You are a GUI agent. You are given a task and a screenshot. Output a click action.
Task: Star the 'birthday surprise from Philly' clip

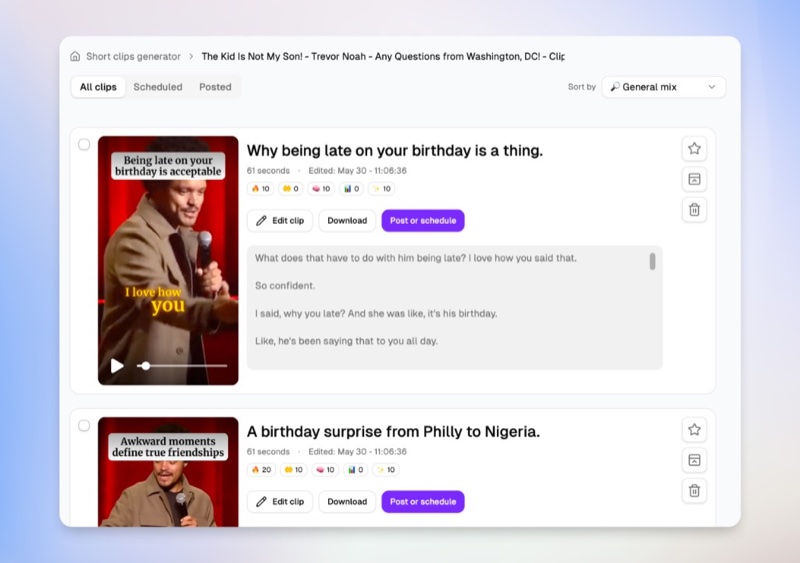click(x=694, y=430)
